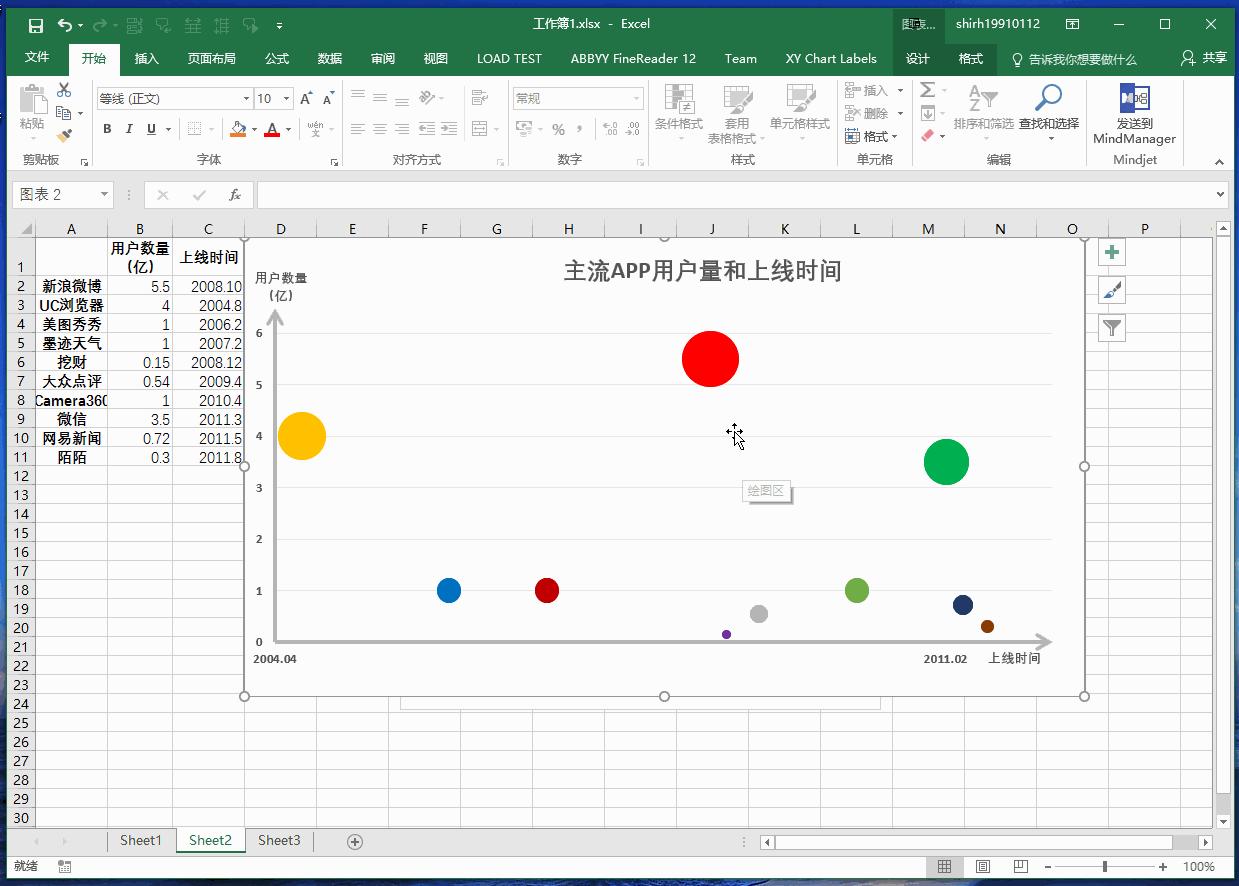Viewport: 1239px width, 886px height.
Task: Click the Normal view icon in status bar
Action: coord(944,866)
